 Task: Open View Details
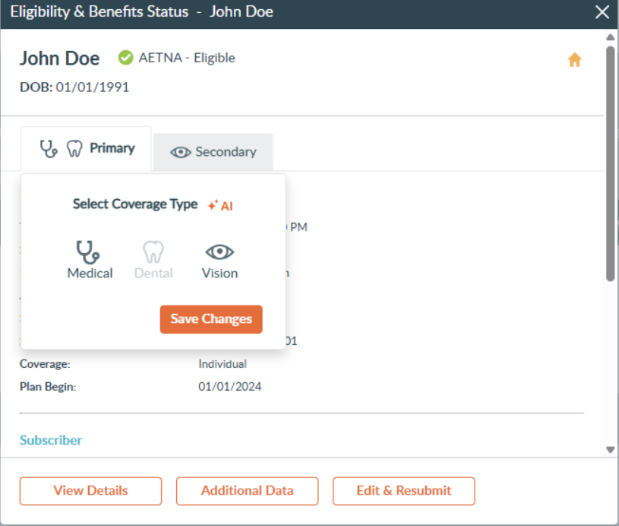[90, 491]
